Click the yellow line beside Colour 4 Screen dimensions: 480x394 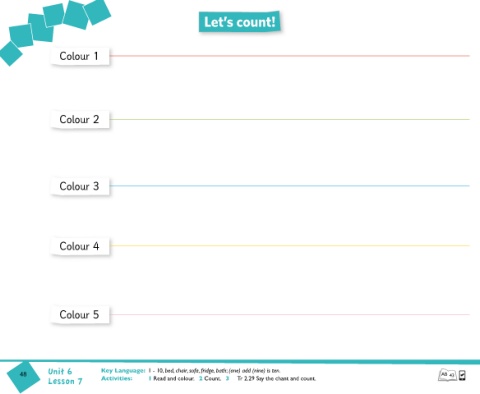click(x=289, y=246)
